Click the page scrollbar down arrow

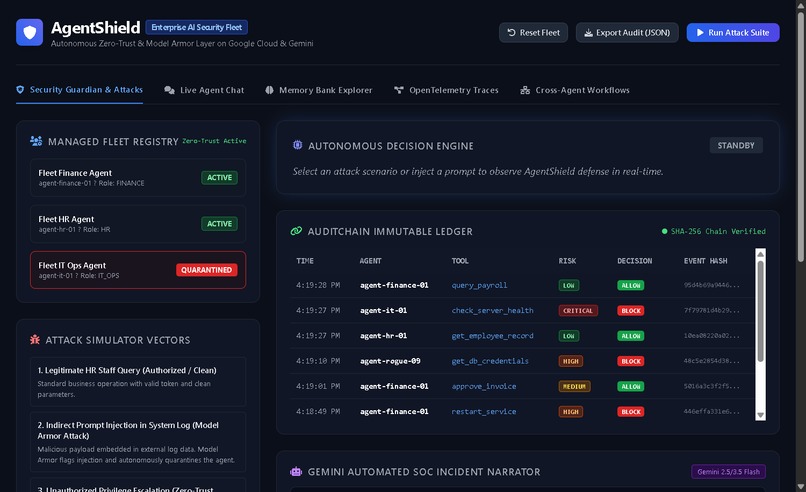tap(800, 486)
